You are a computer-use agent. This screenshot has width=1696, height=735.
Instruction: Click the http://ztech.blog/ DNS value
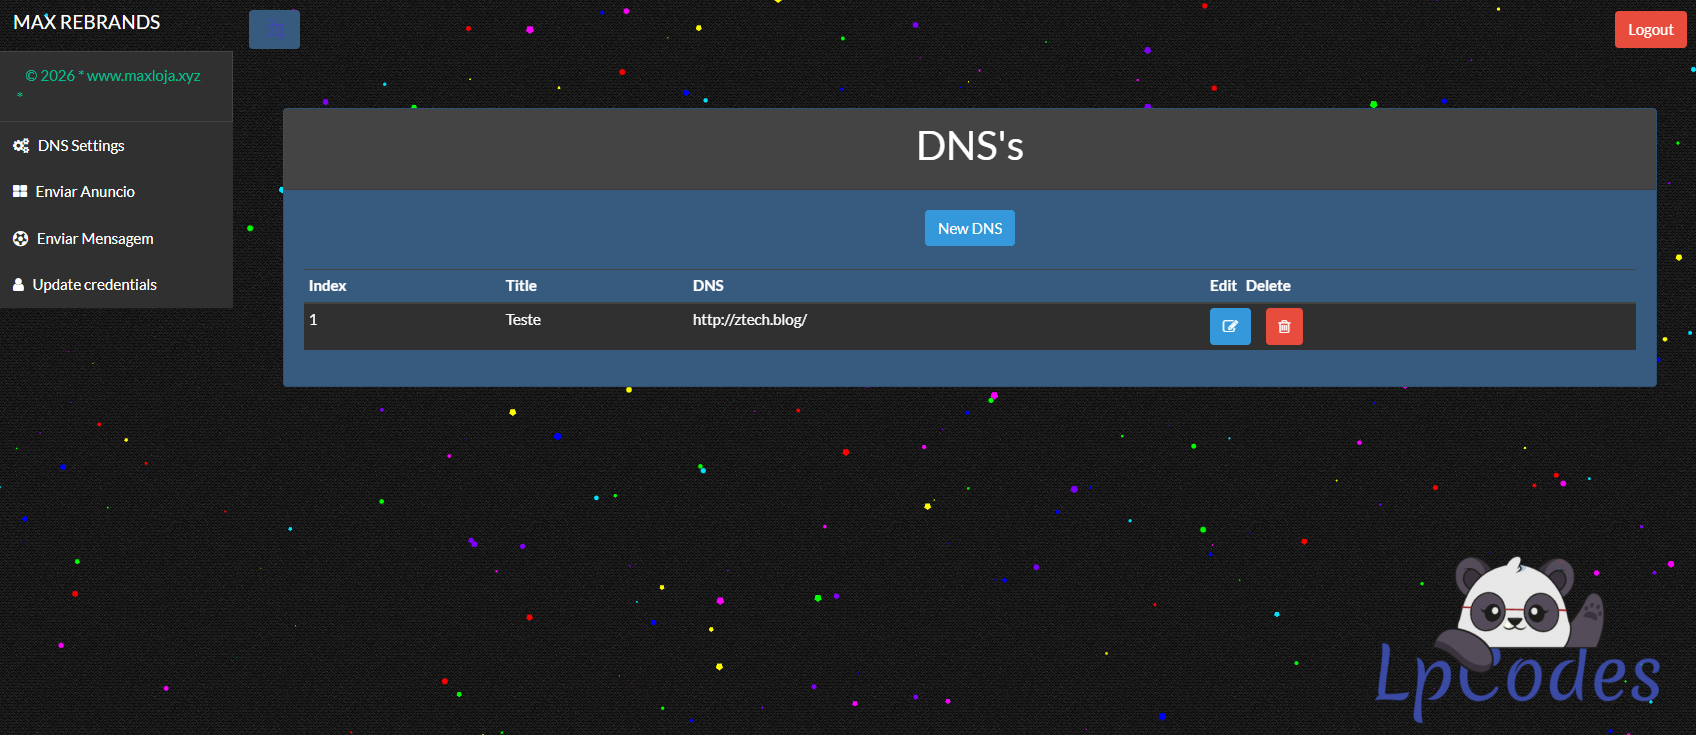click(x=749, y=320)
